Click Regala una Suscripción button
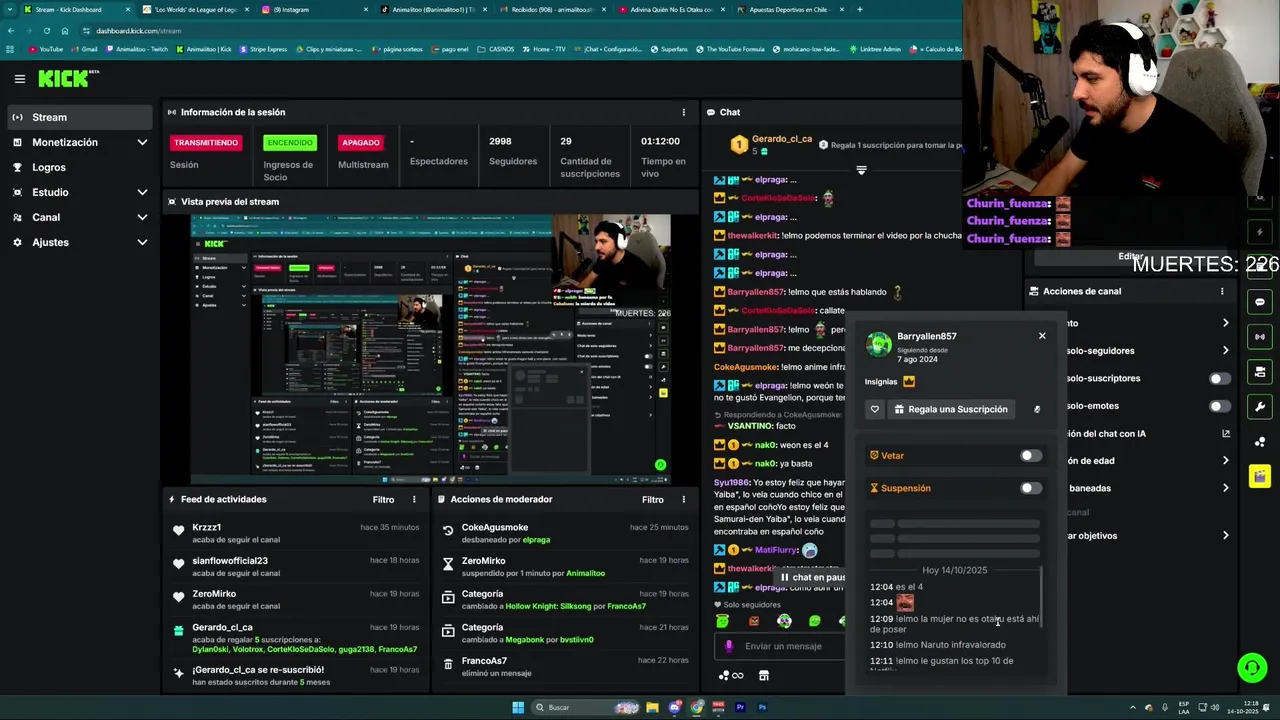The width and height of the screenshot is (1280, 720). (950, 409)
